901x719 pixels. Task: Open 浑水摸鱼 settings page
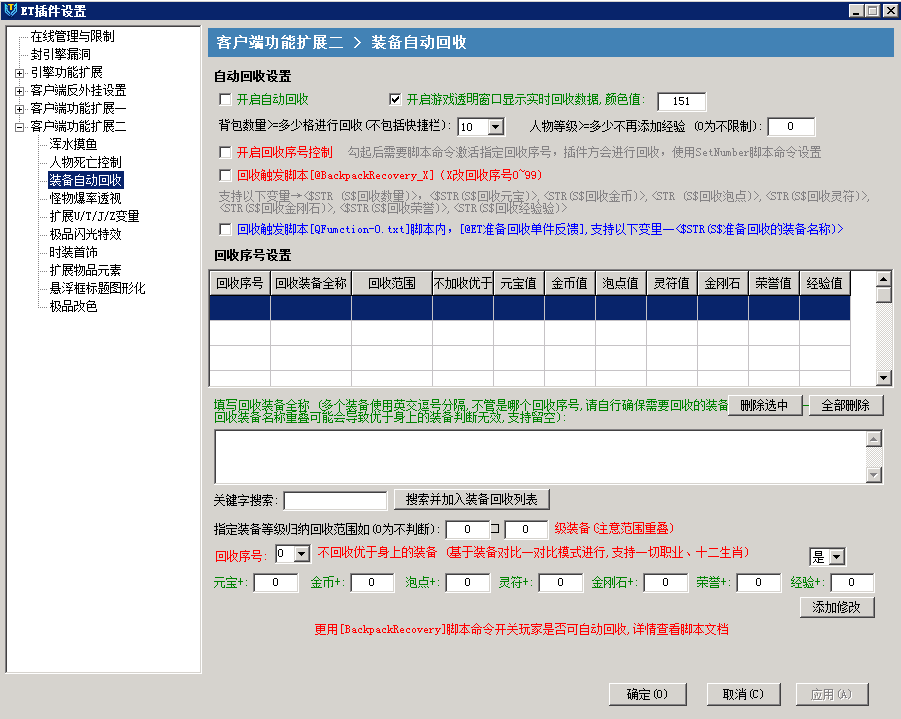(73, 144)
